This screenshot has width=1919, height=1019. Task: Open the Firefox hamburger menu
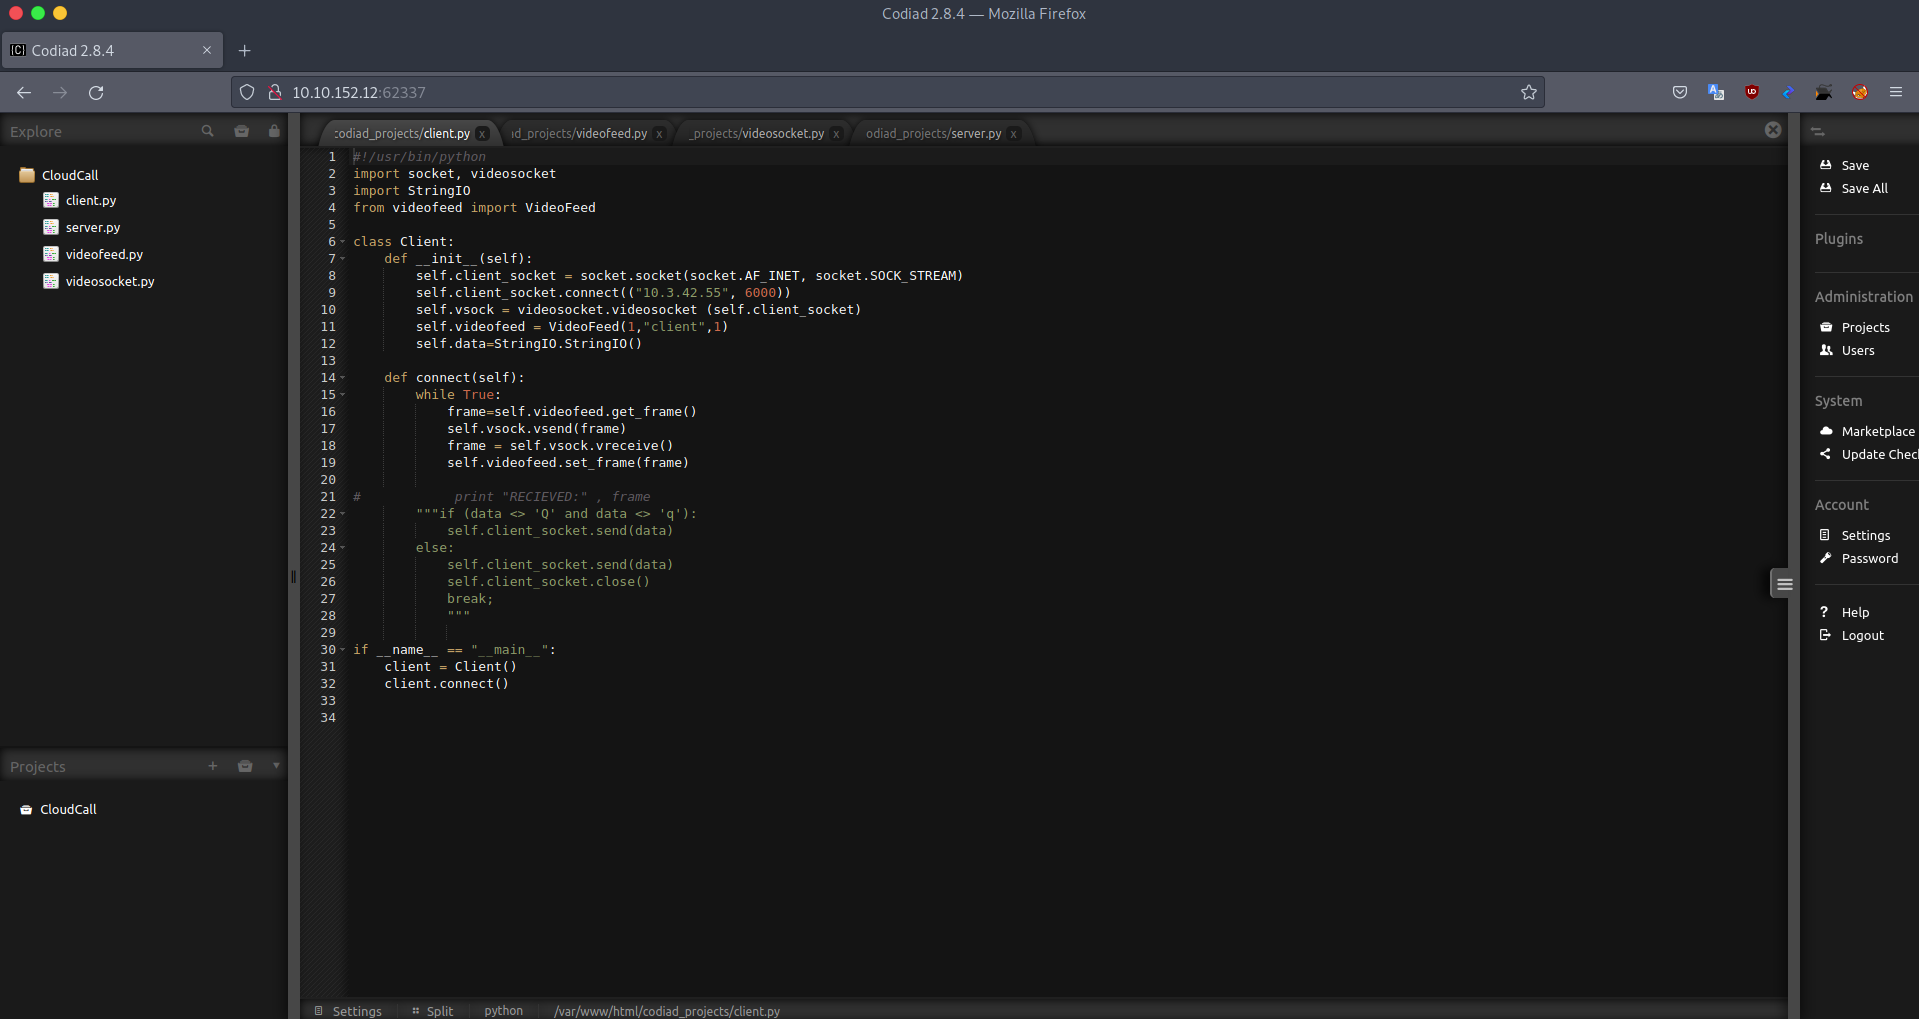1896,93
